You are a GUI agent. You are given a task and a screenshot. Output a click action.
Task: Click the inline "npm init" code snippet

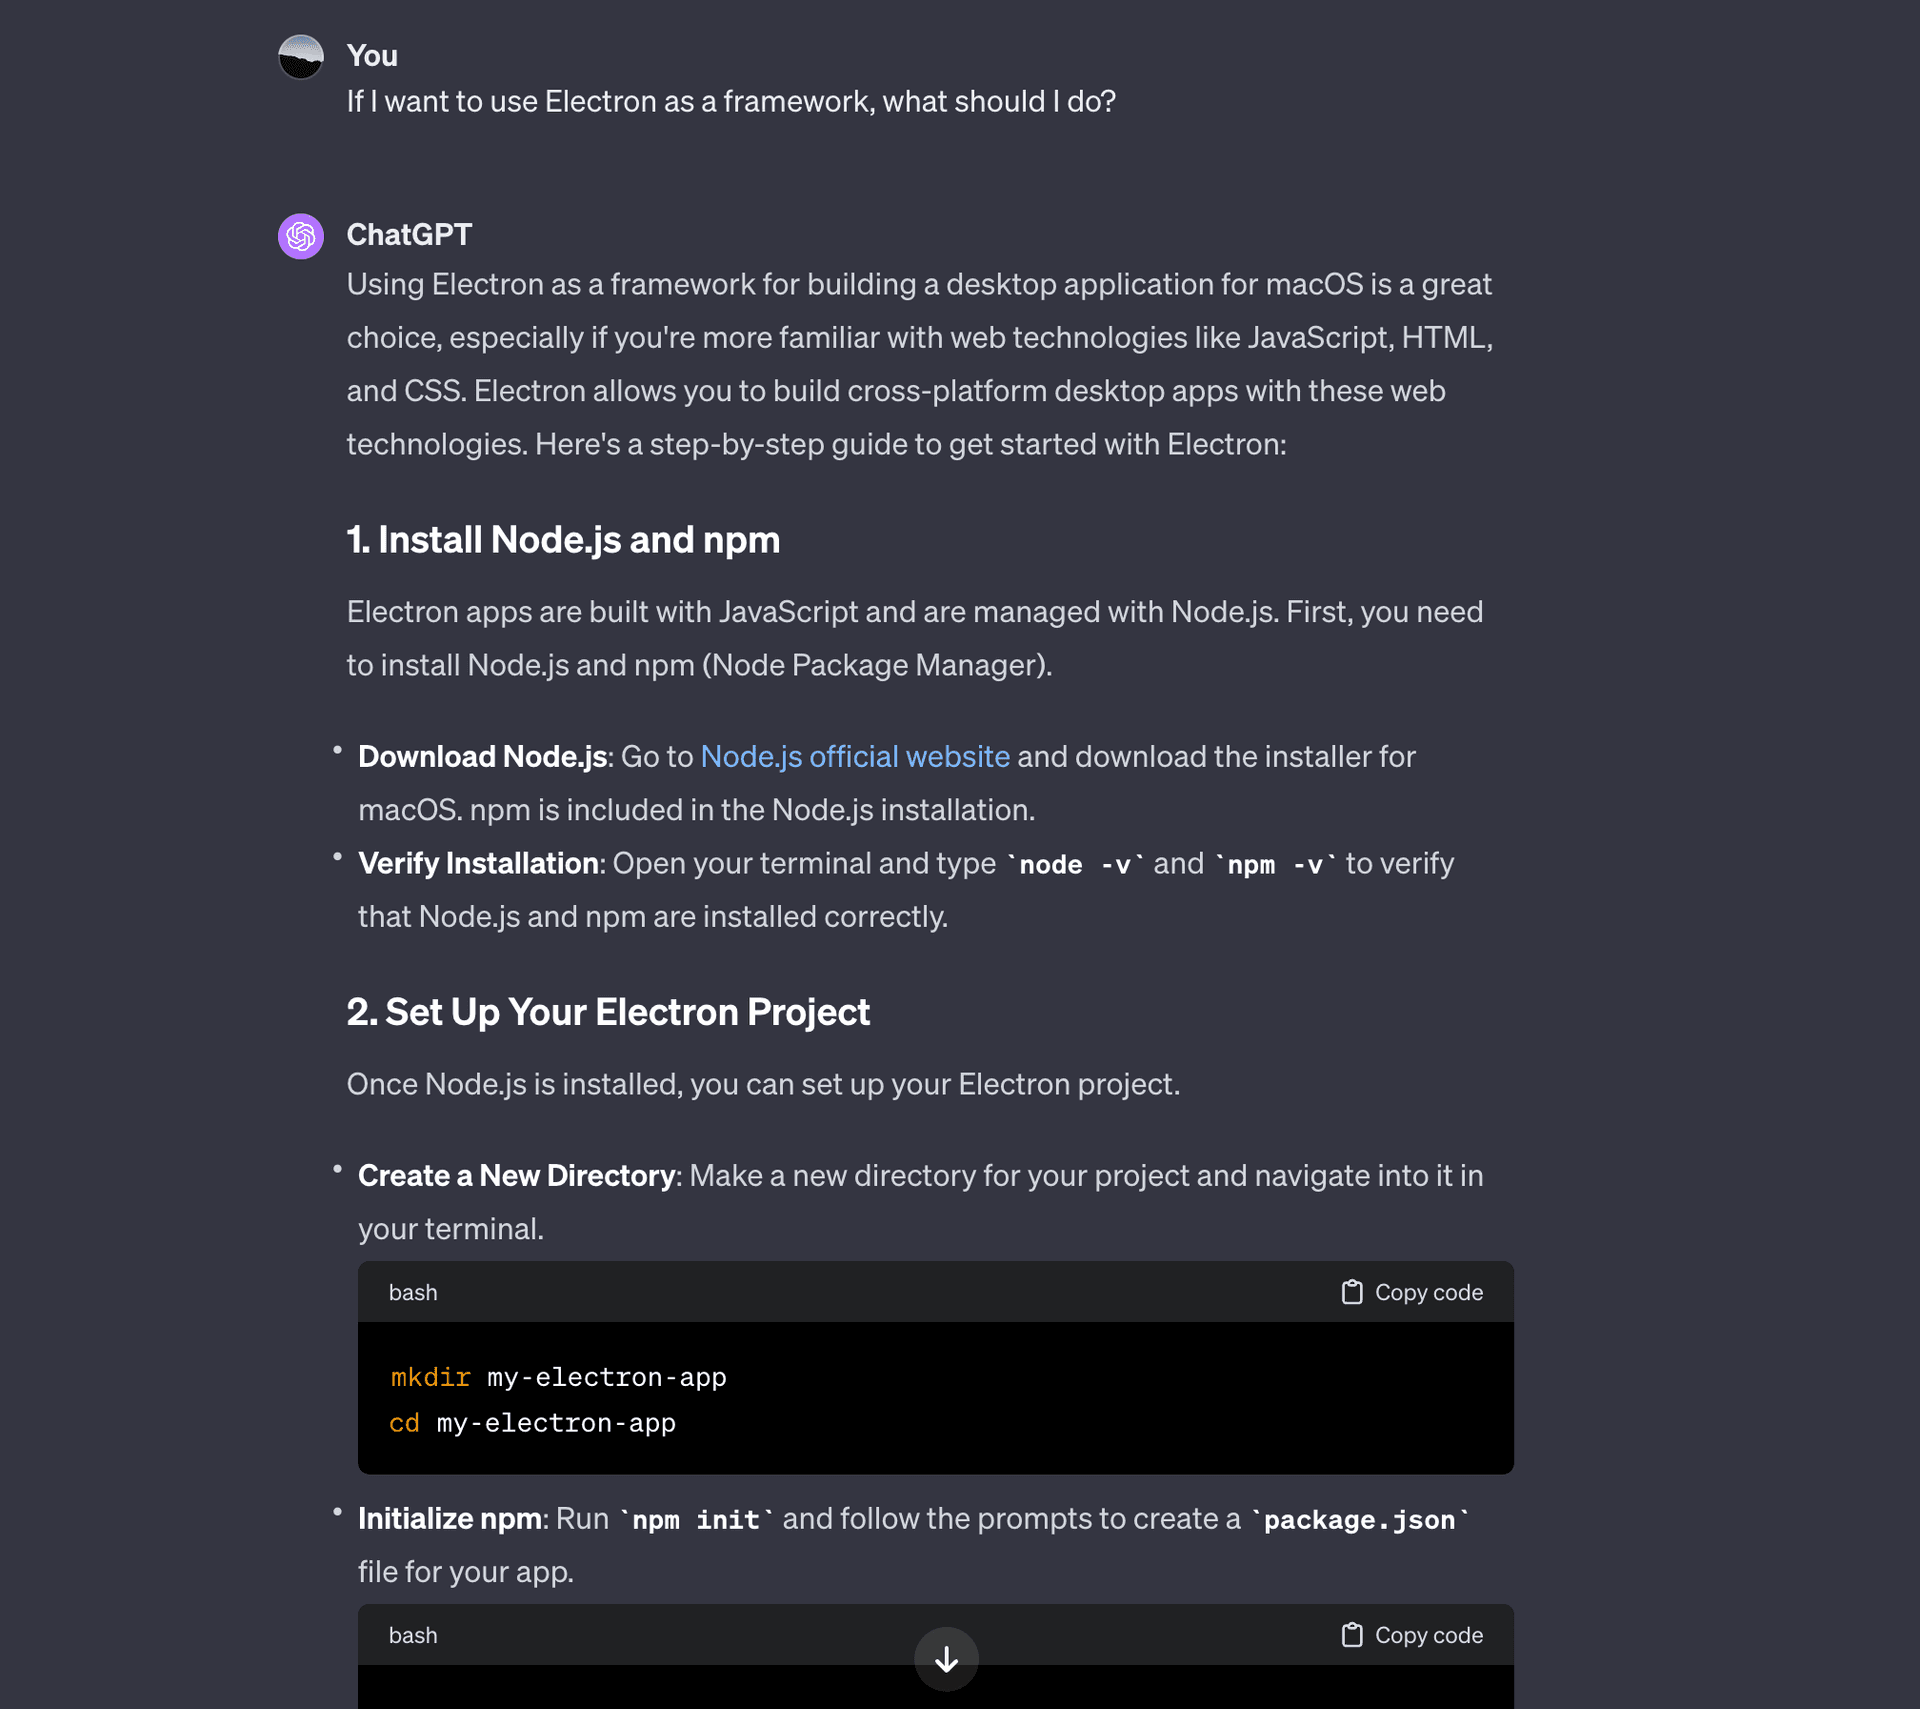(696, 1520)
